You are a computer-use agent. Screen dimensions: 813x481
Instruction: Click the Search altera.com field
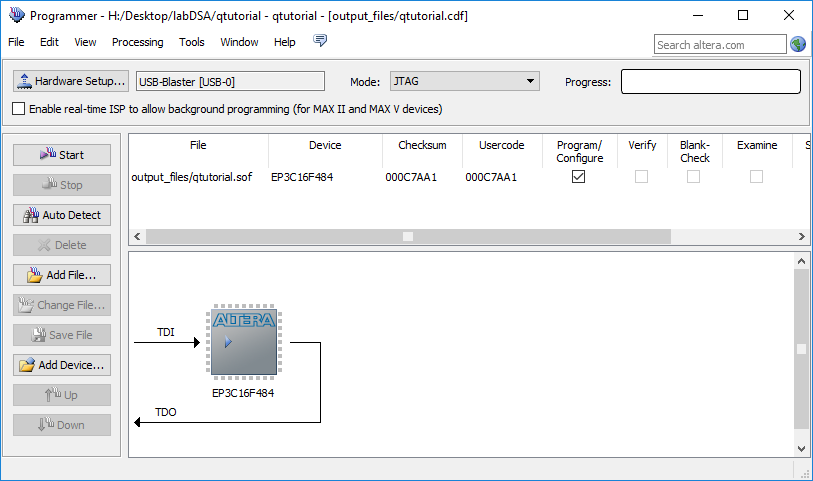point(720,45)
